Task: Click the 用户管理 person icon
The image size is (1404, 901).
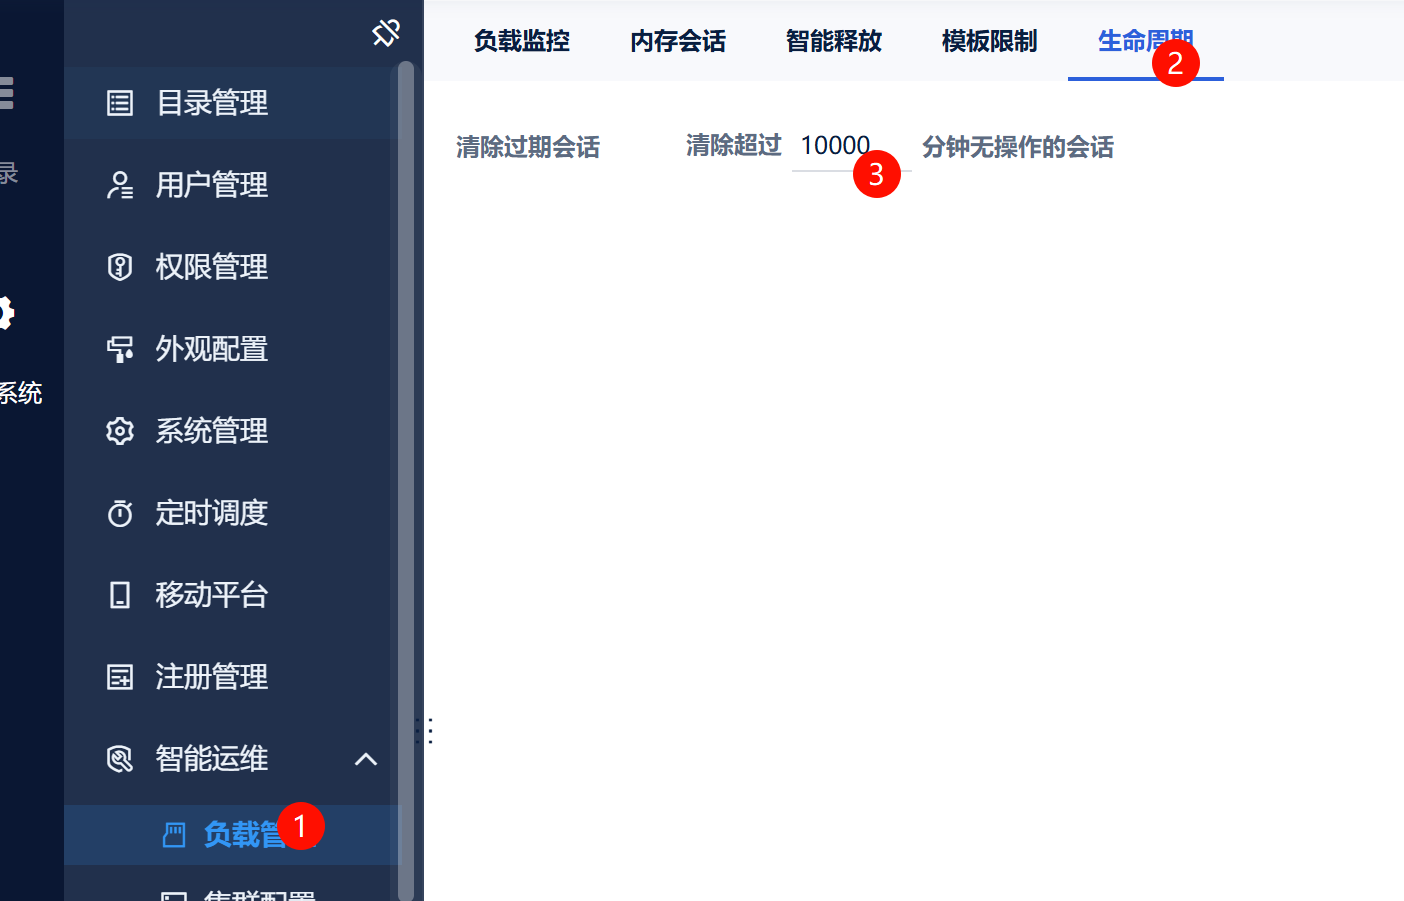Action: (120, 185)
